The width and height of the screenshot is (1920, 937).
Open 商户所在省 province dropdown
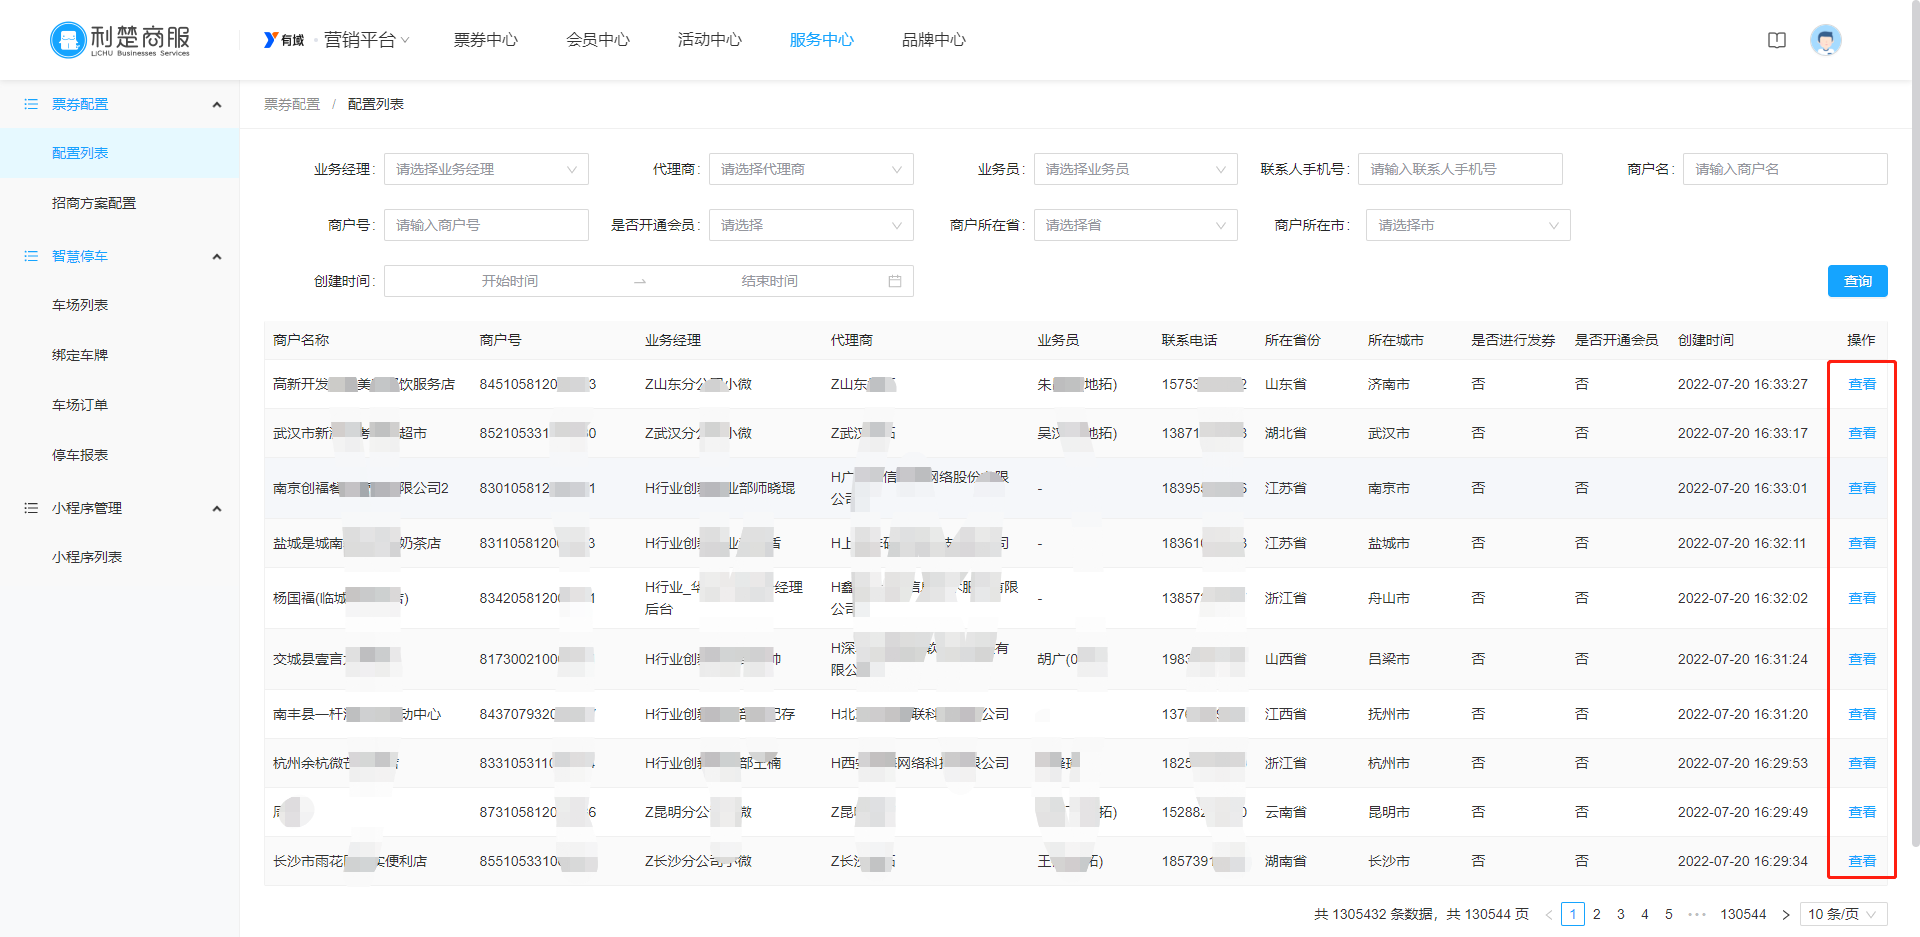(x=1136, y=225)
